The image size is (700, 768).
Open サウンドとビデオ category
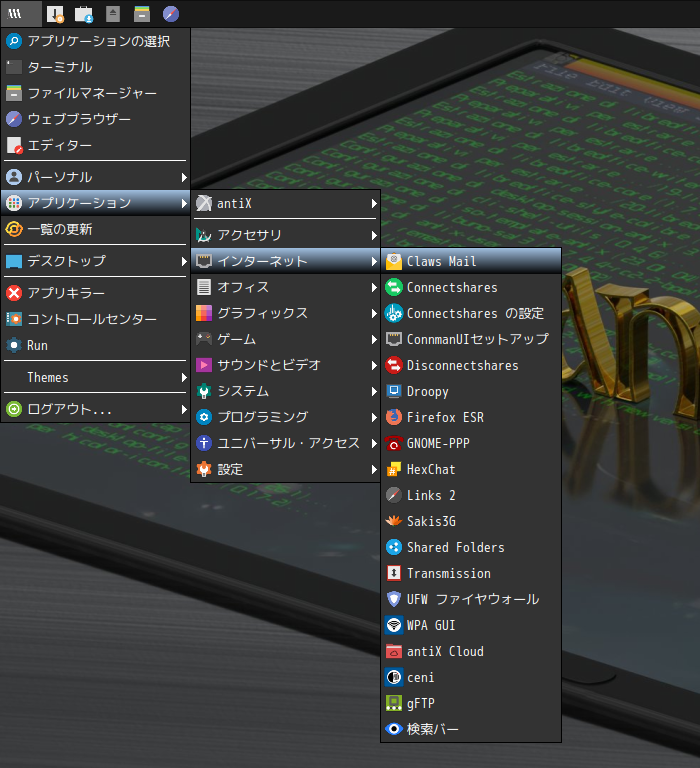click(286, 365)
